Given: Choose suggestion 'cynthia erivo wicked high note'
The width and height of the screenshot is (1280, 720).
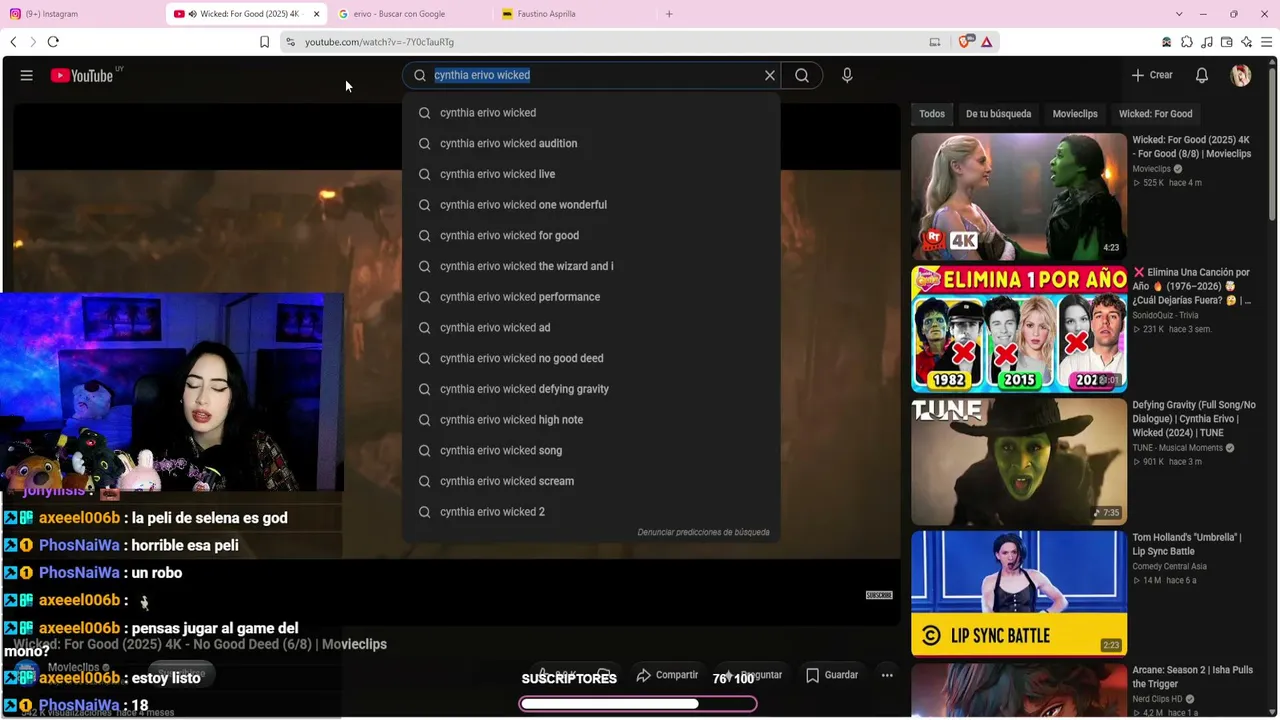Looking at the screenshot, I should 591,420.
